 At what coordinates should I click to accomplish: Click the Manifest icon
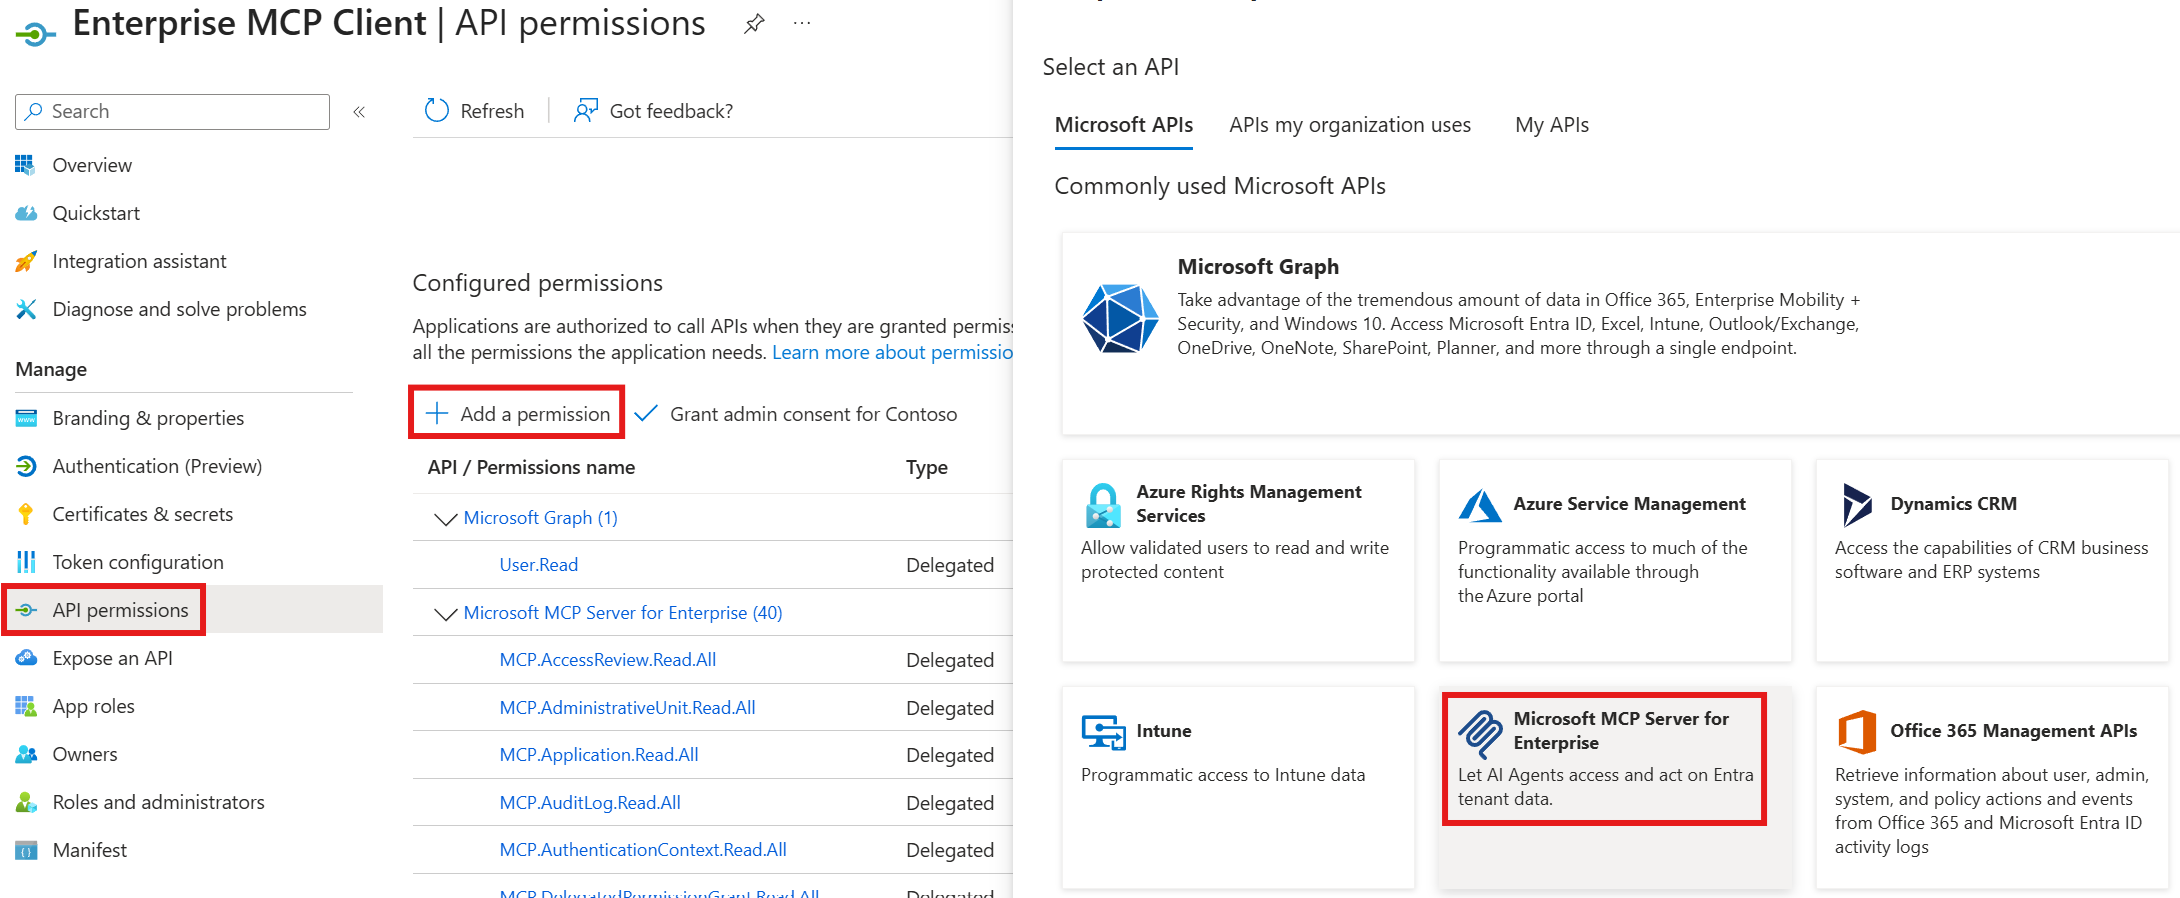tap(26, 850)
